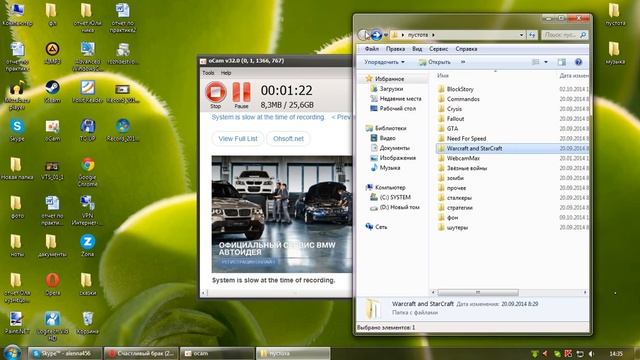This screenshot has height=360, width=640.
Task: Open Недавние места in the sidebar
Action: [x=400, y=98]
